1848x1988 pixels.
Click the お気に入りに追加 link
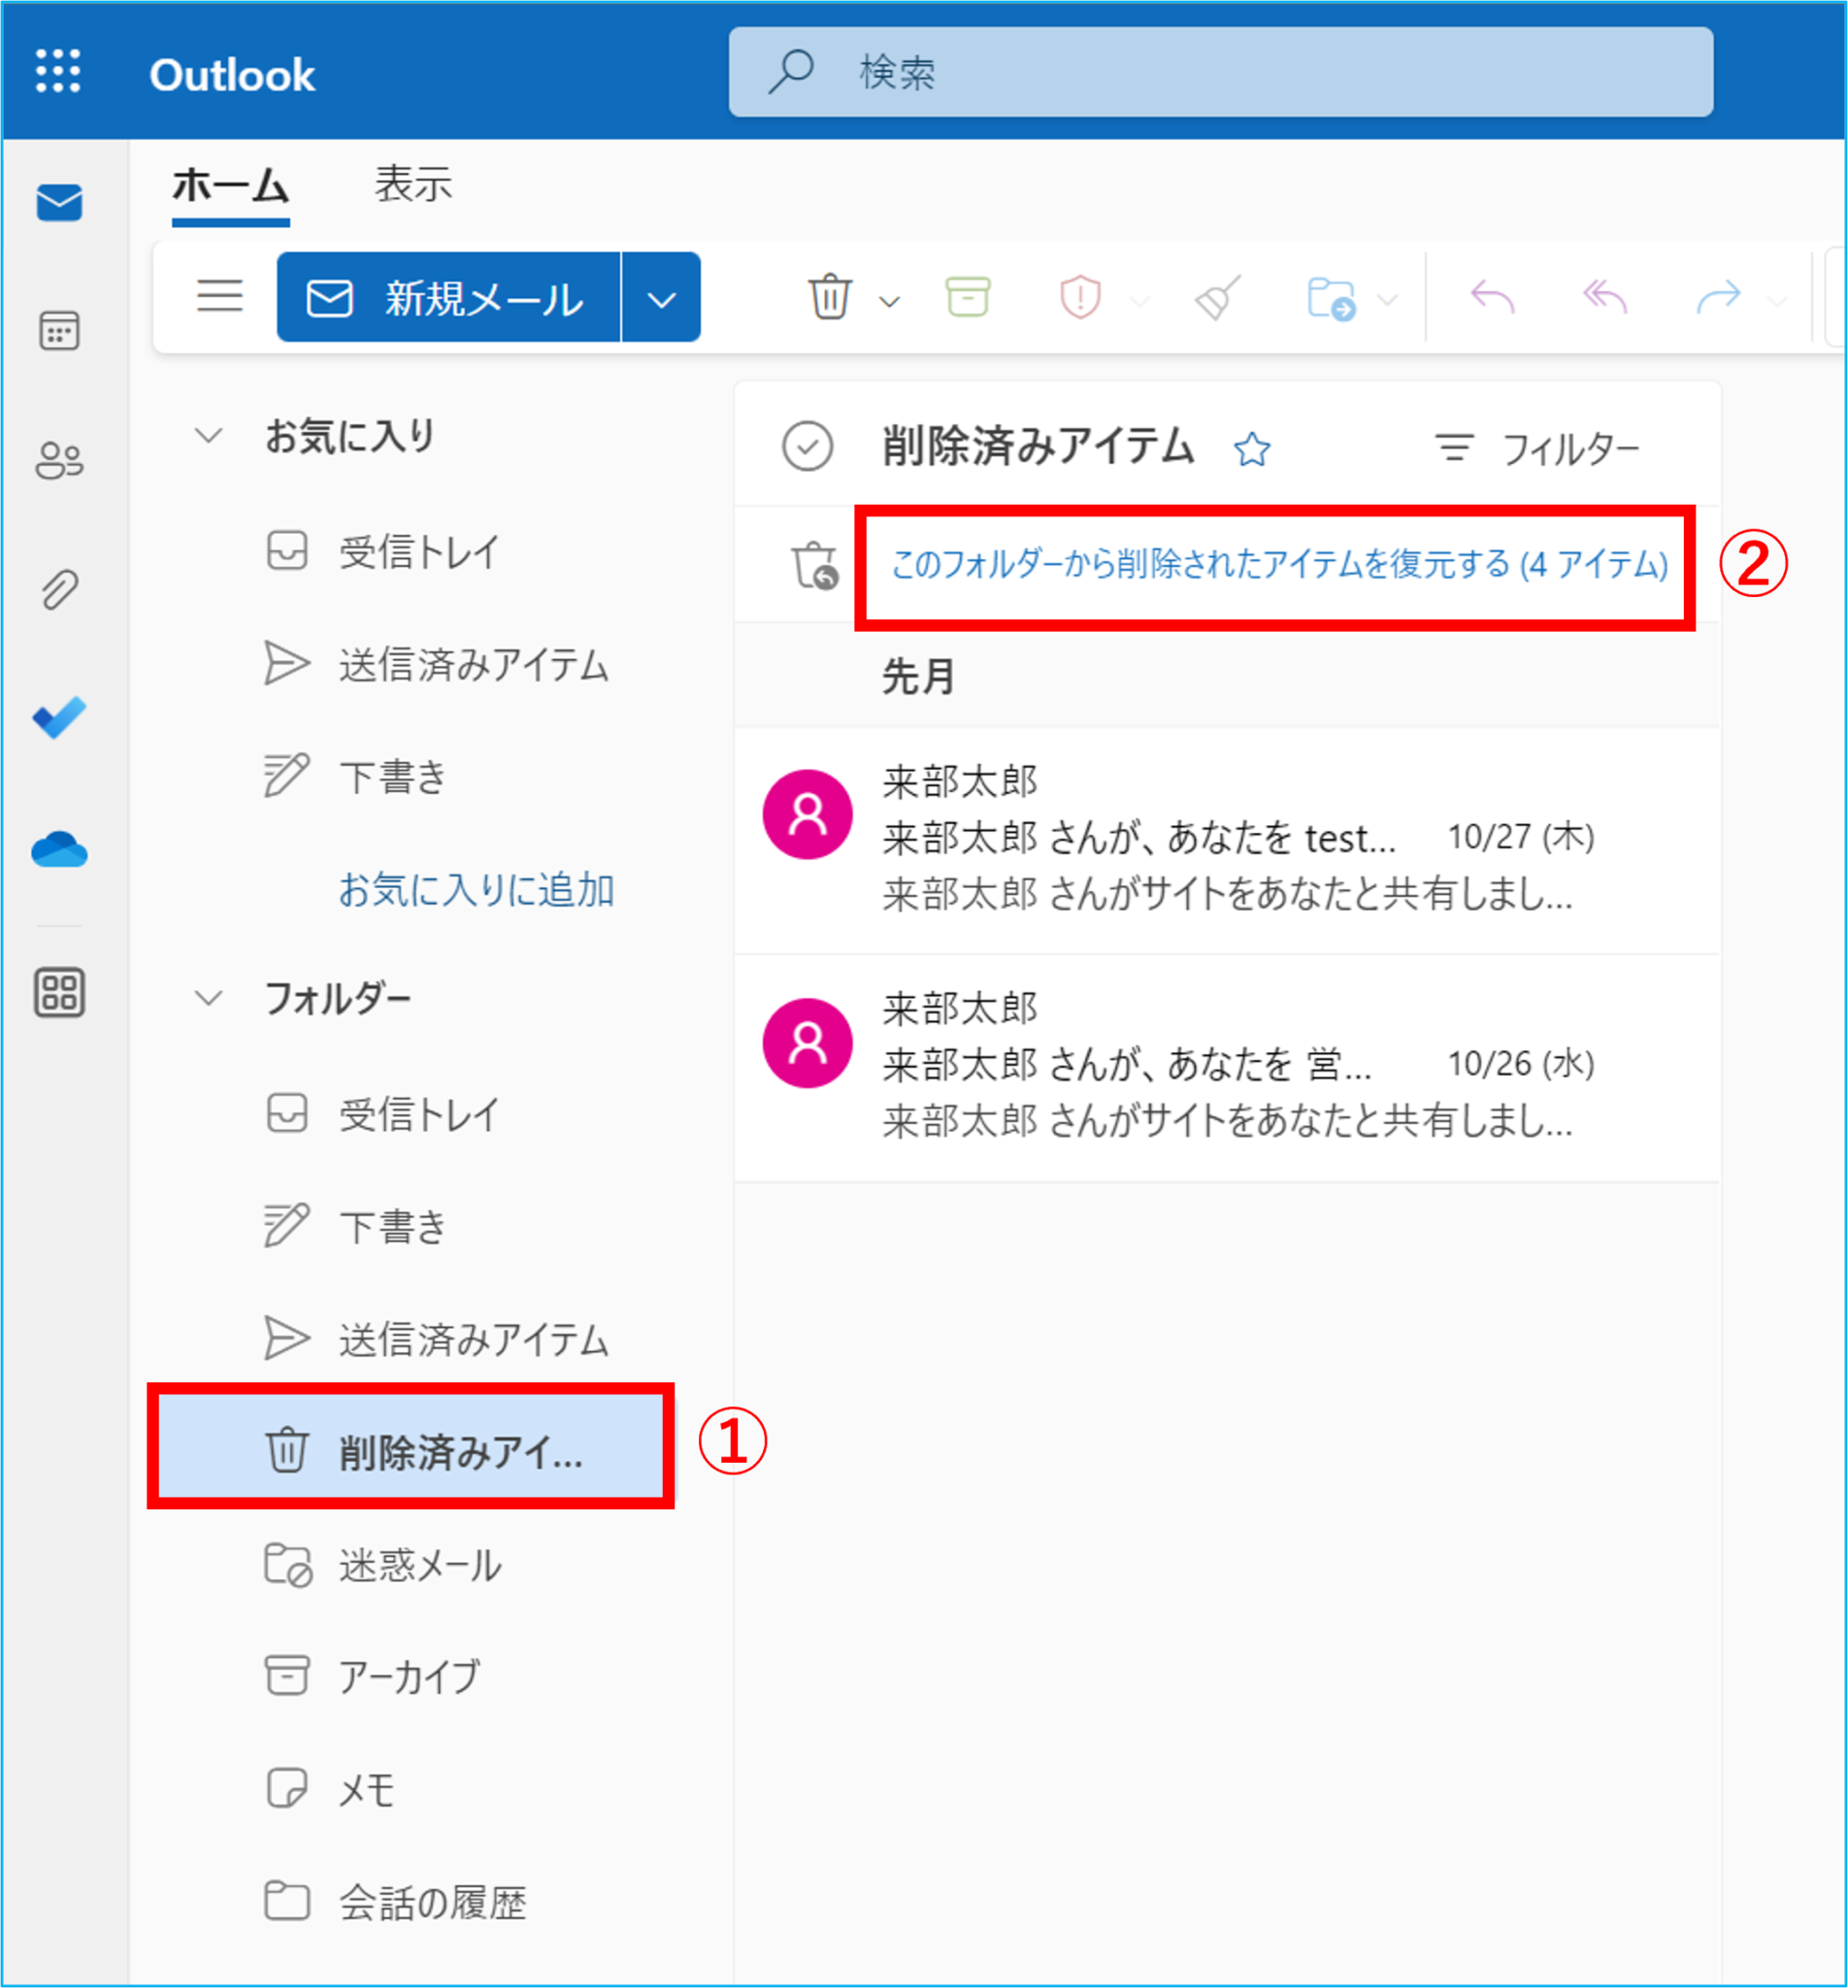[x=478, y=890]
